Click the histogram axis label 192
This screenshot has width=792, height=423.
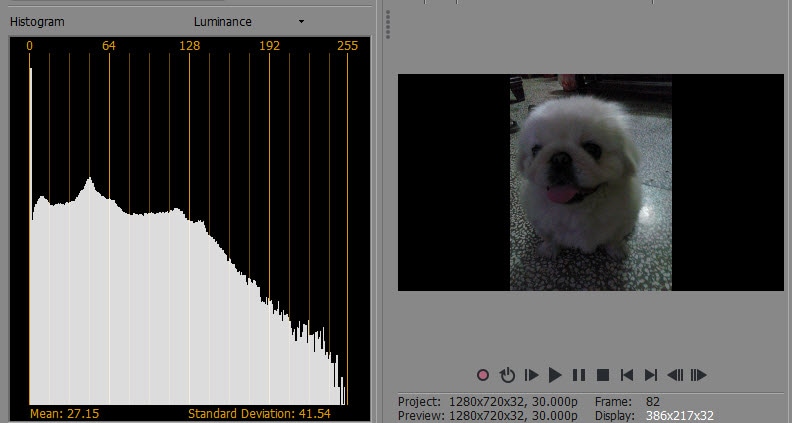[x=269, y=46]
